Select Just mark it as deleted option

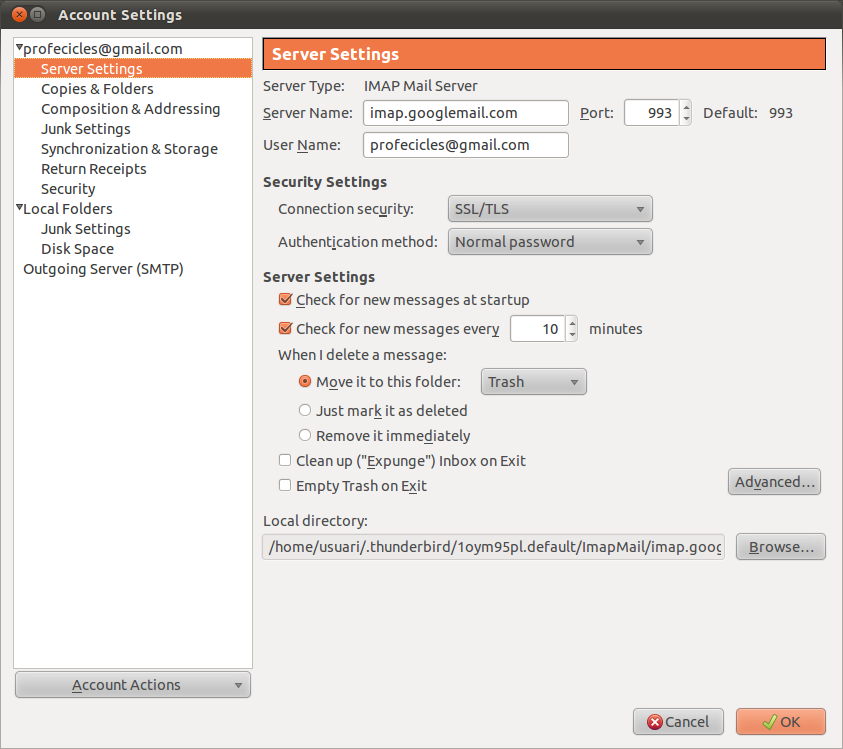tap(306, 410)
